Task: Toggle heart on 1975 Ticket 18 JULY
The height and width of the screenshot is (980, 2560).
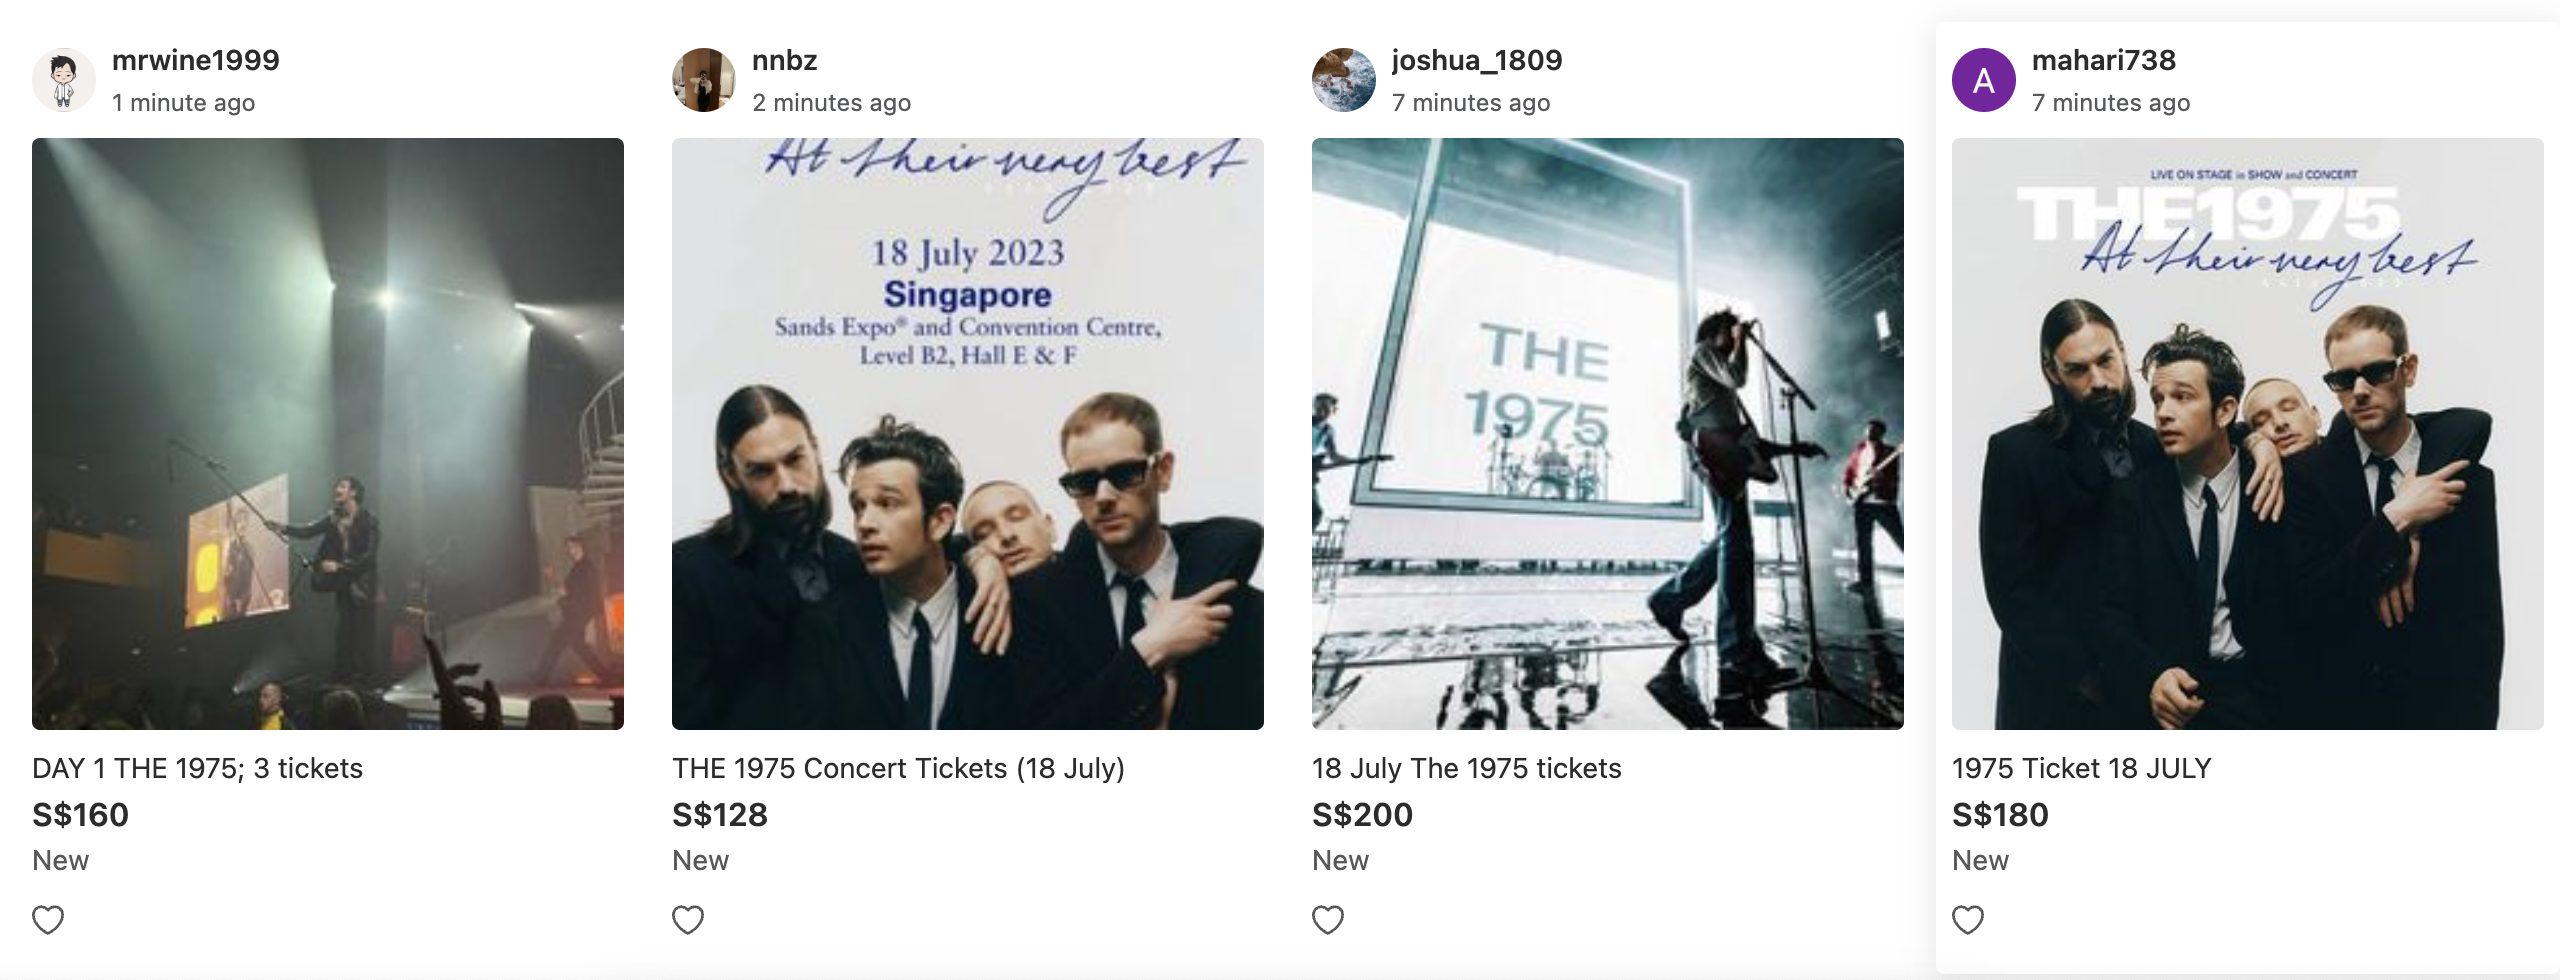Action: (x=1968, y=919)
